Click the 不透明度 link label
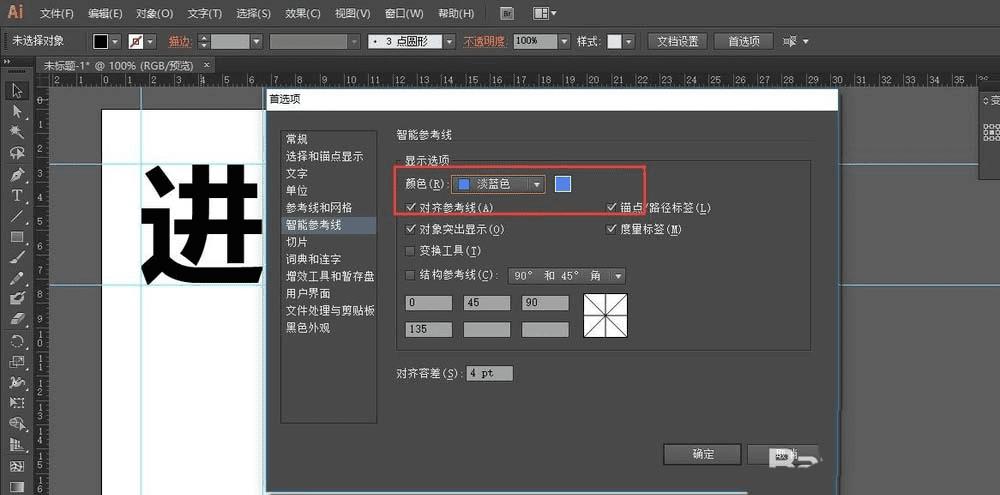 [x=485, y=41]
